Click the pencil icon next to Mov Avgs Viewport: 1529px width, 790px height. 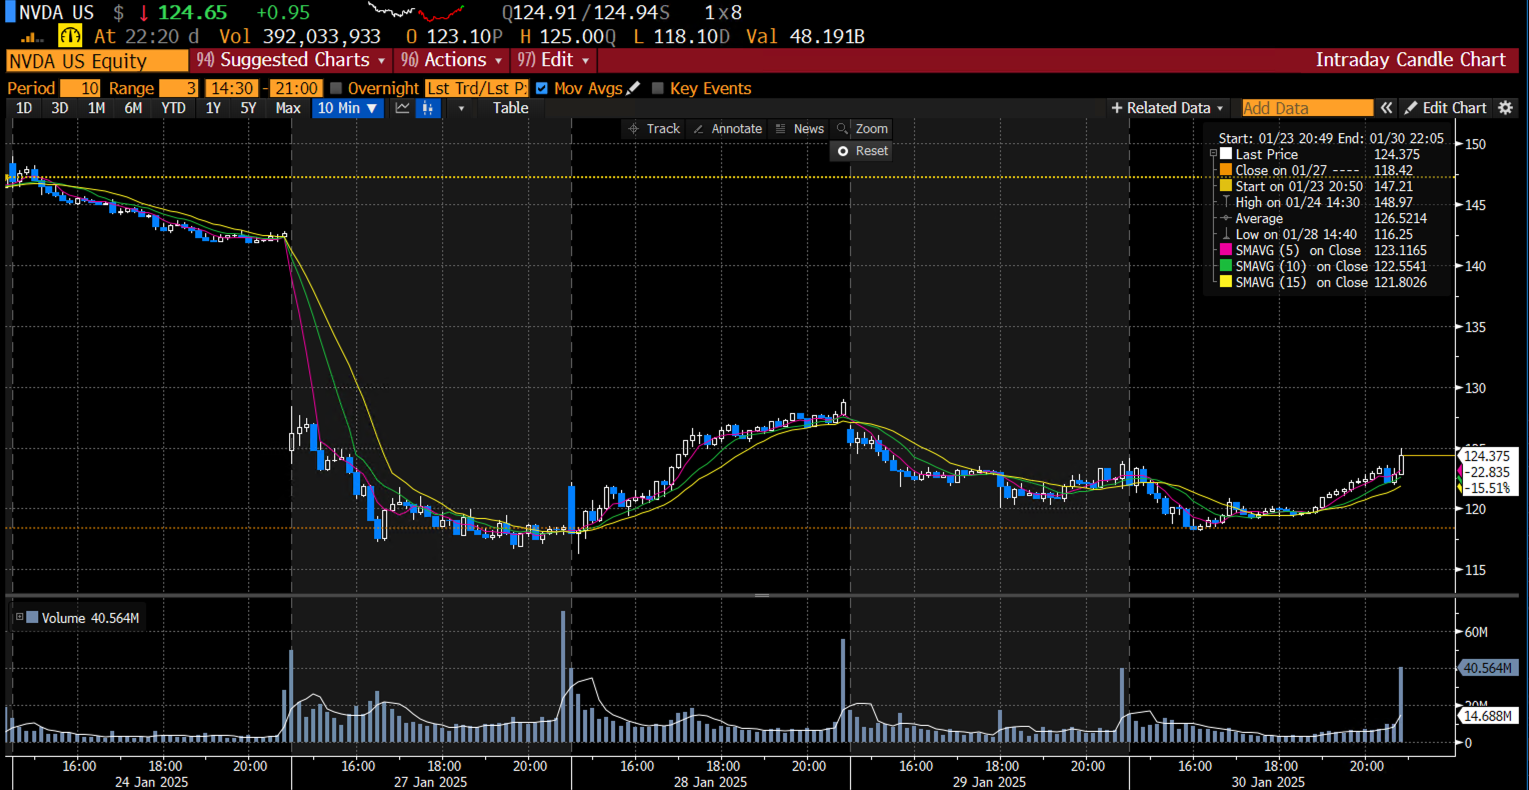coord(634,88)
